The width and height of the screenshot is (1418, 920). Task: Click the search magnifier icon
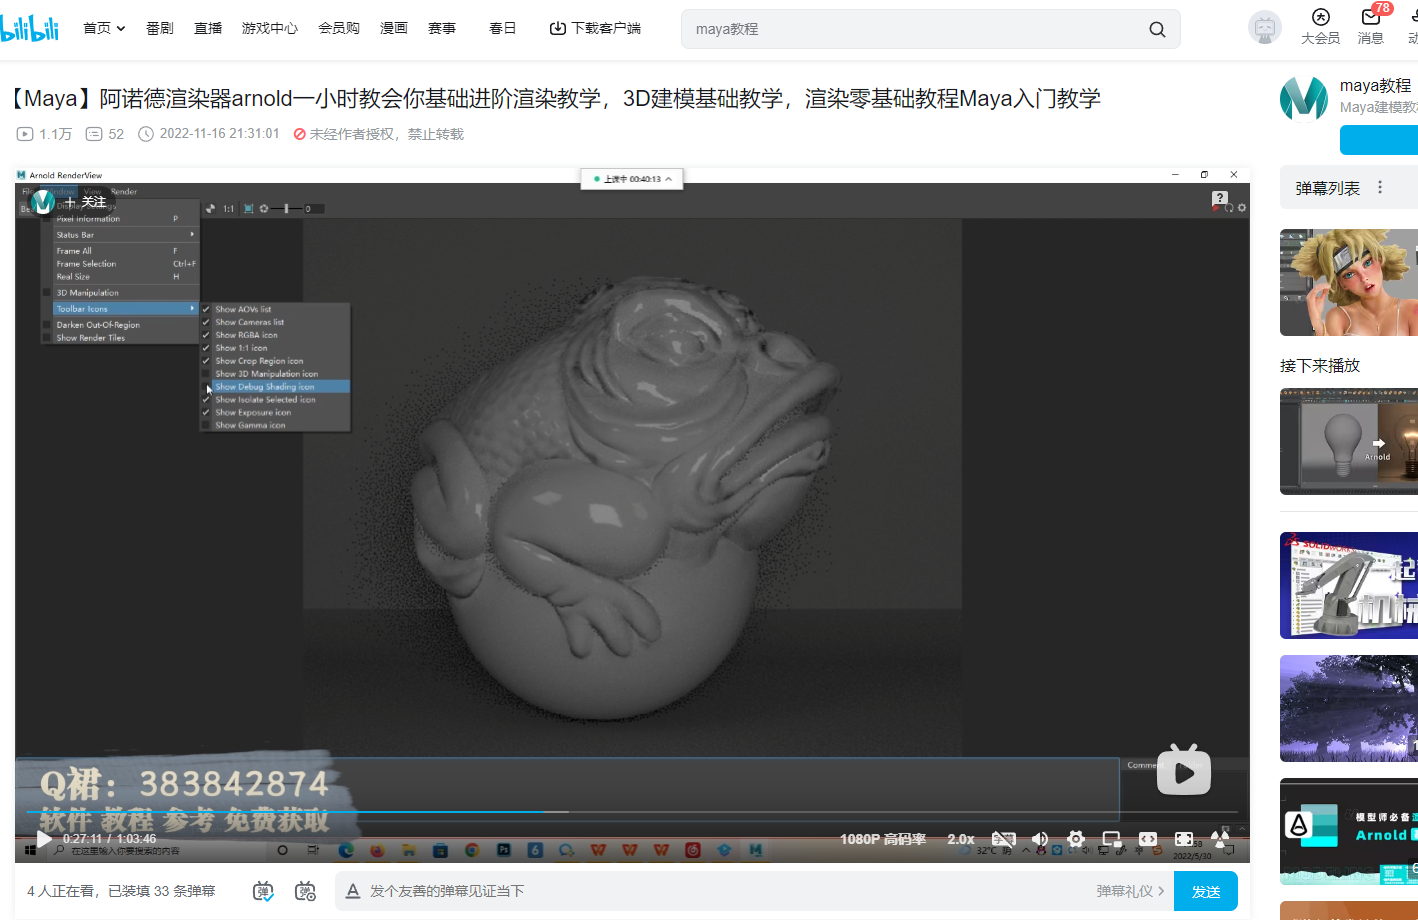click(1157, 29)
